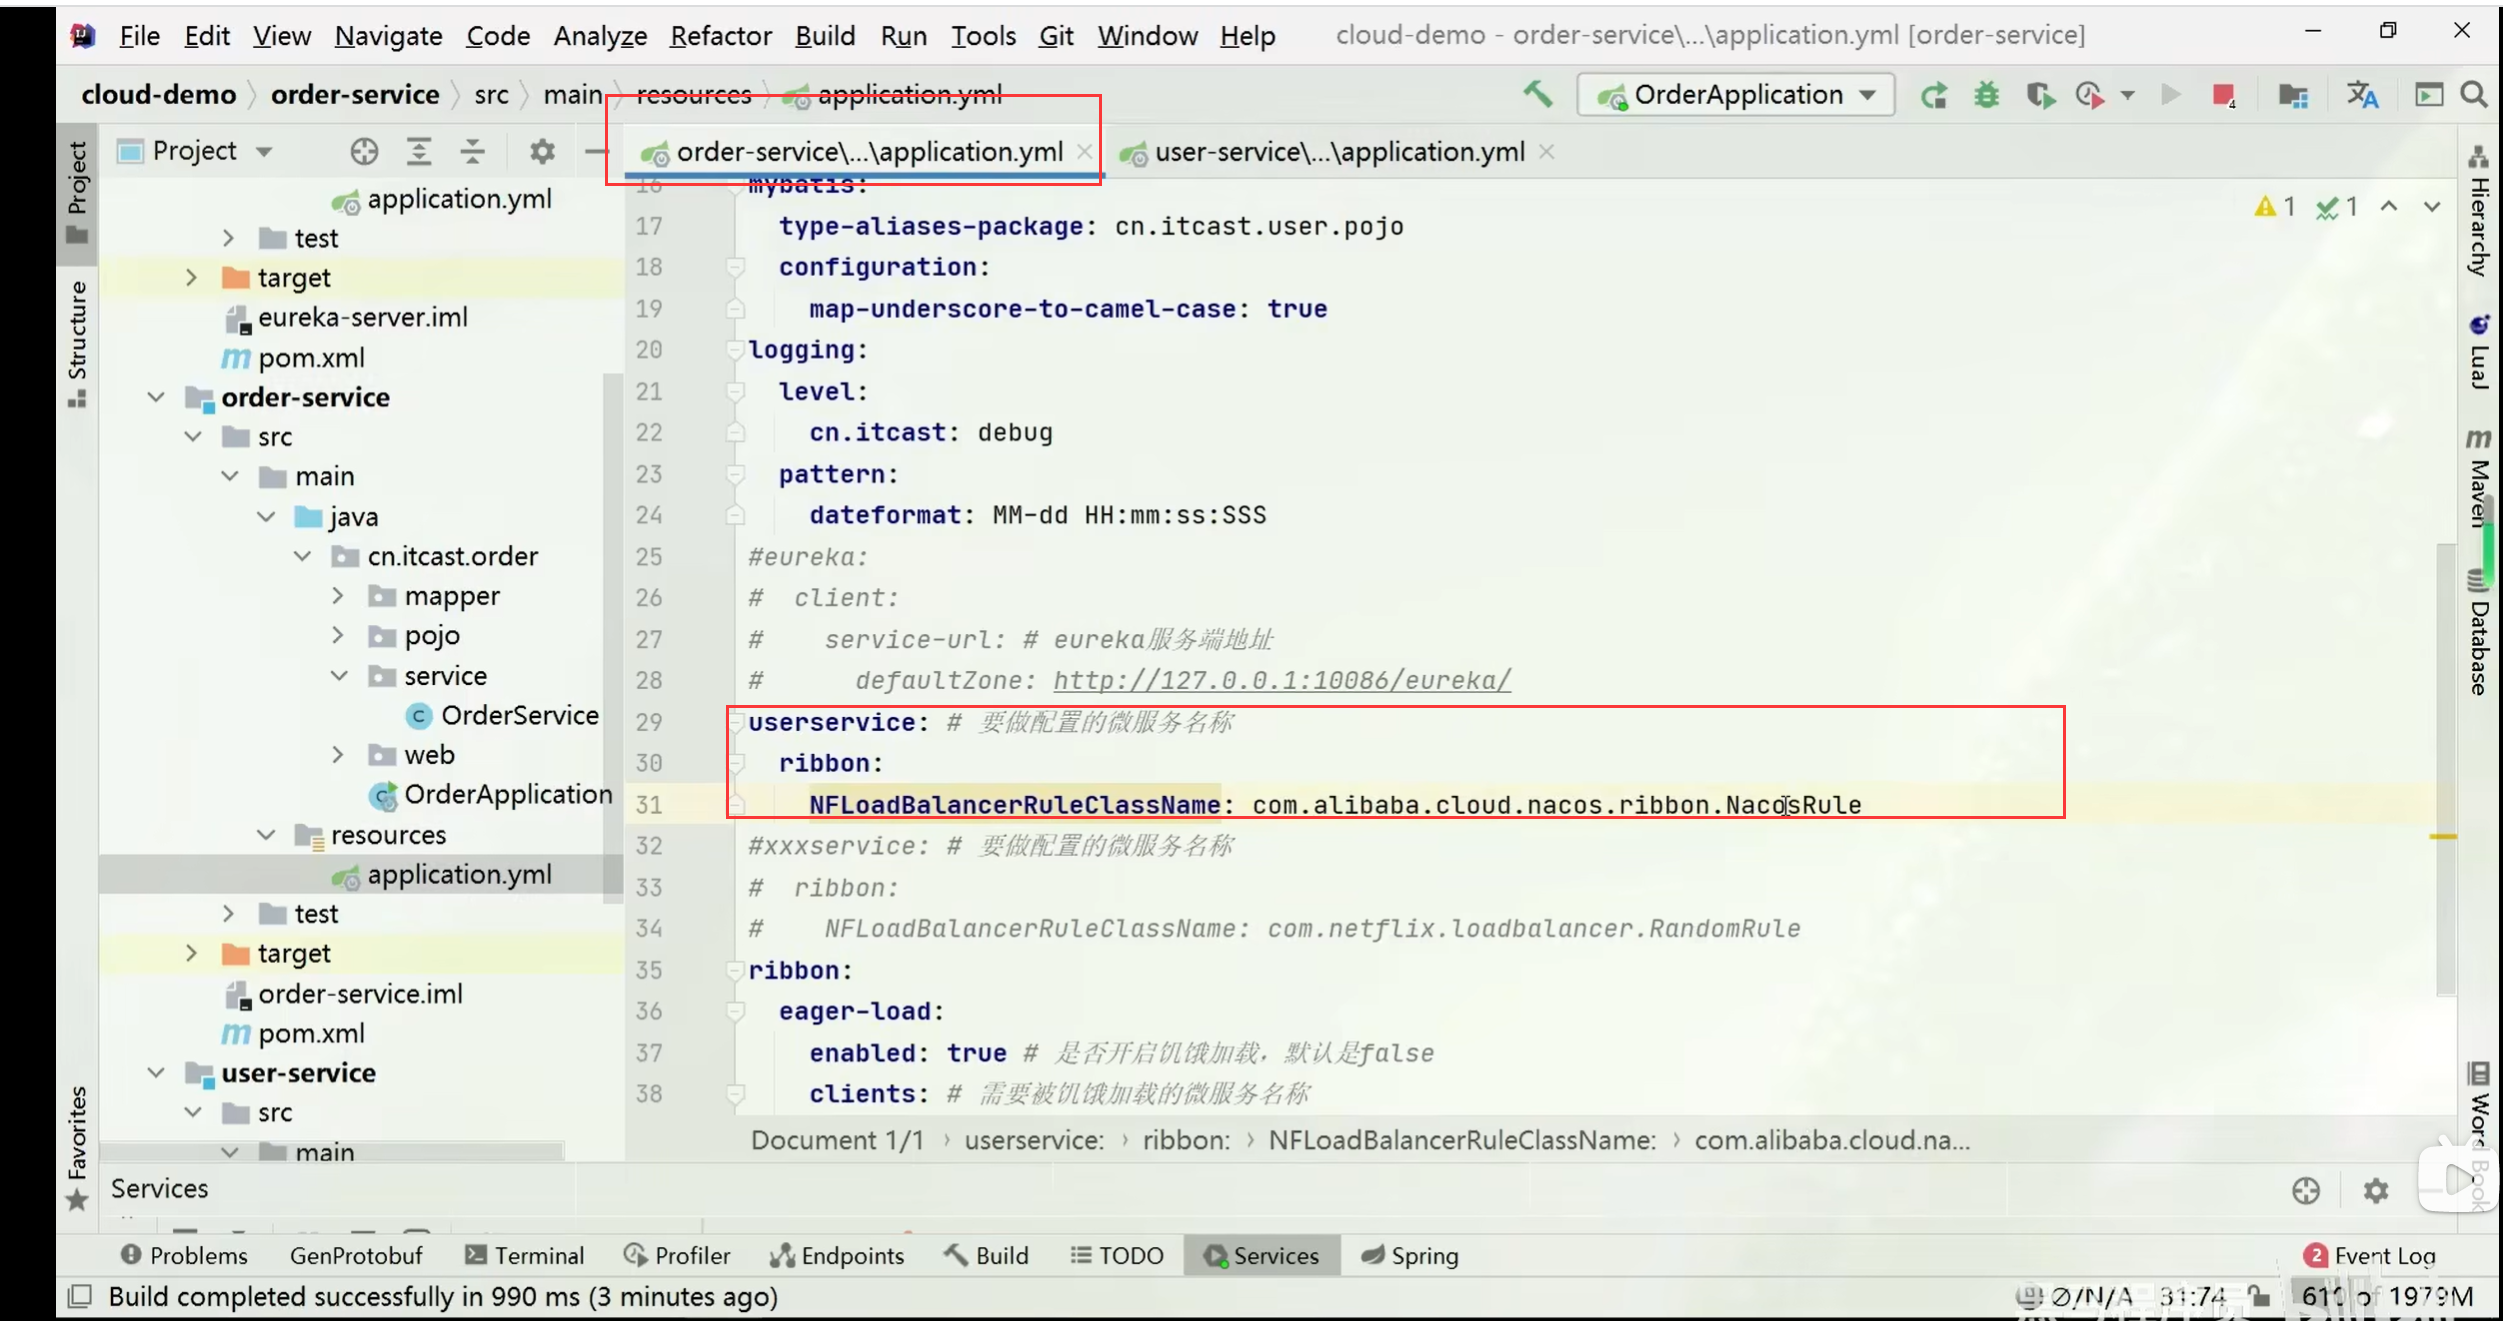
Task: Toggle the file read-only lock icon in status bar
Action: tap(2258, 1296)
